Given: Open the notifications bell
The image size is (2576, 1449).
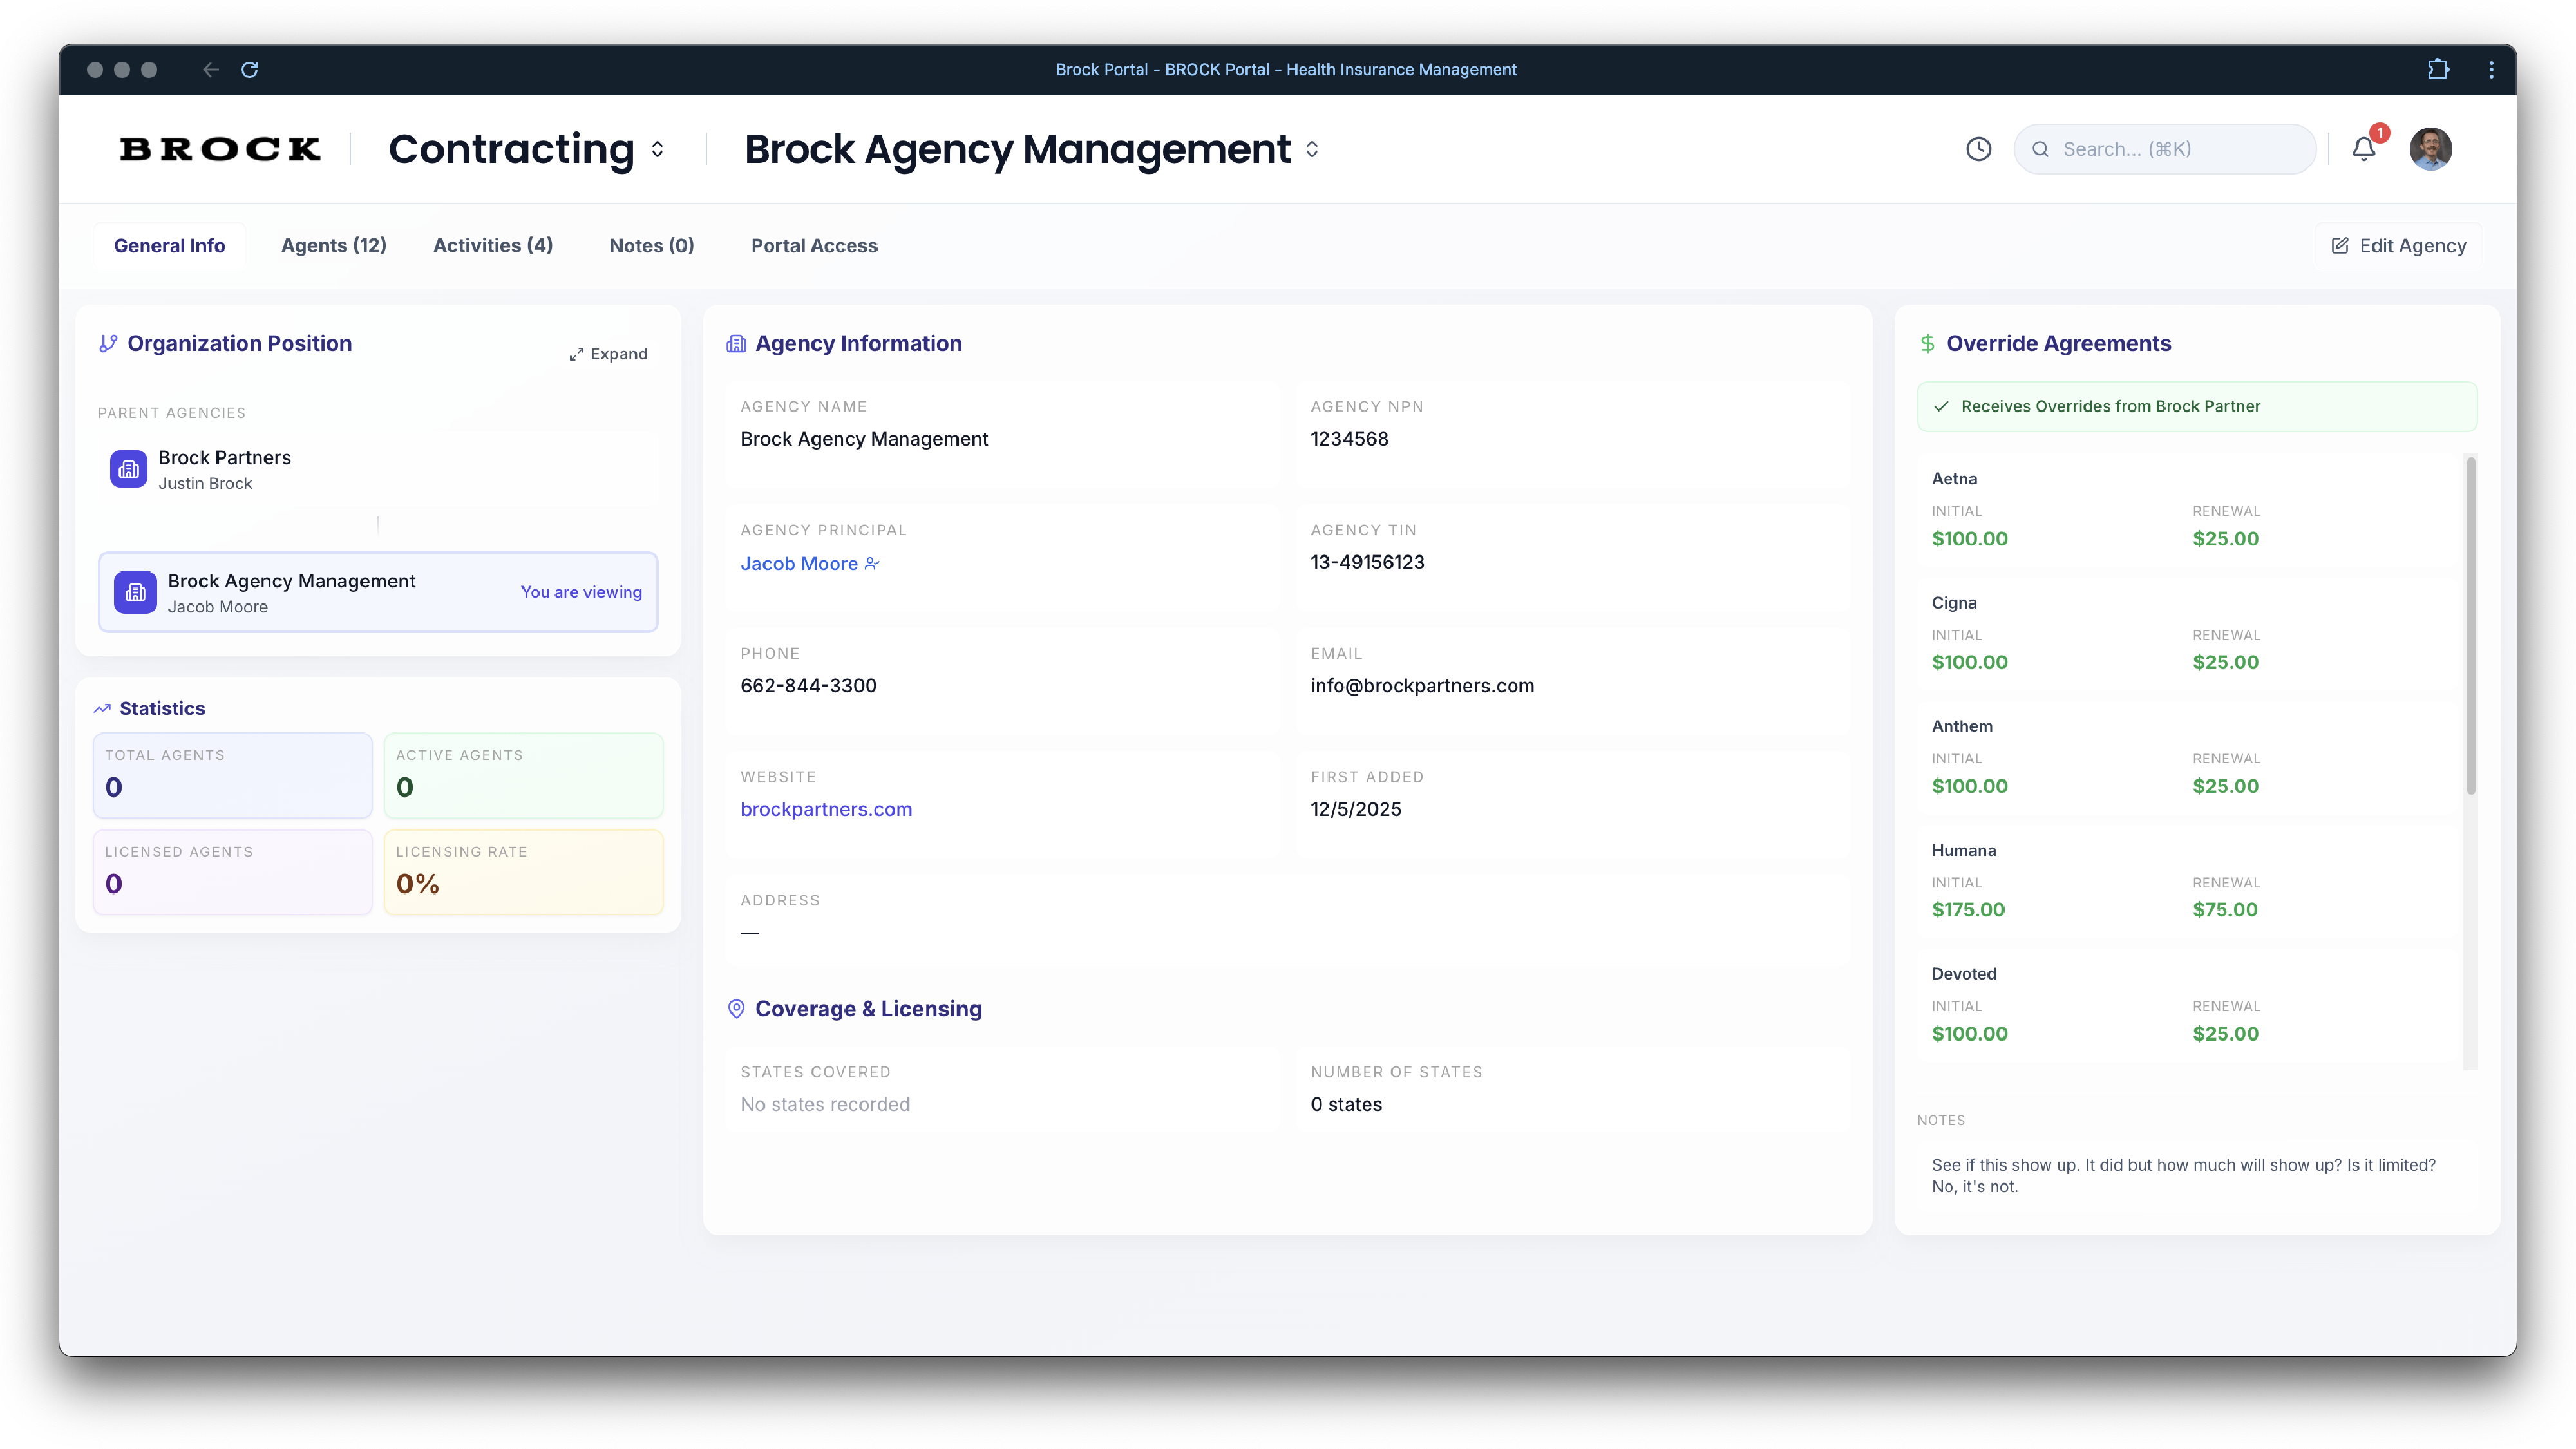Looking at the screenshot, I should coord(2363,148).
